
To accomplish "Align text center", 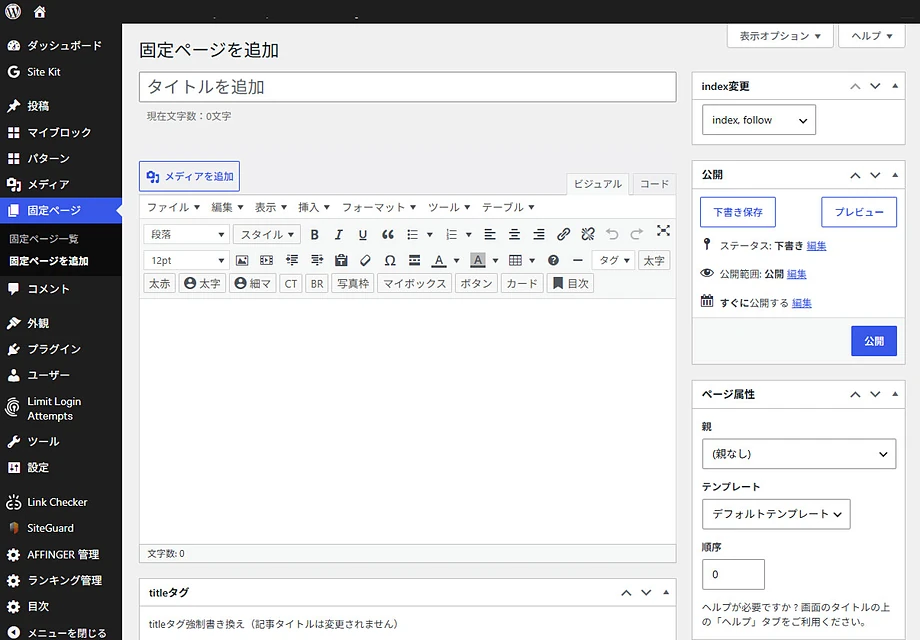I will (x=515, y=235).
